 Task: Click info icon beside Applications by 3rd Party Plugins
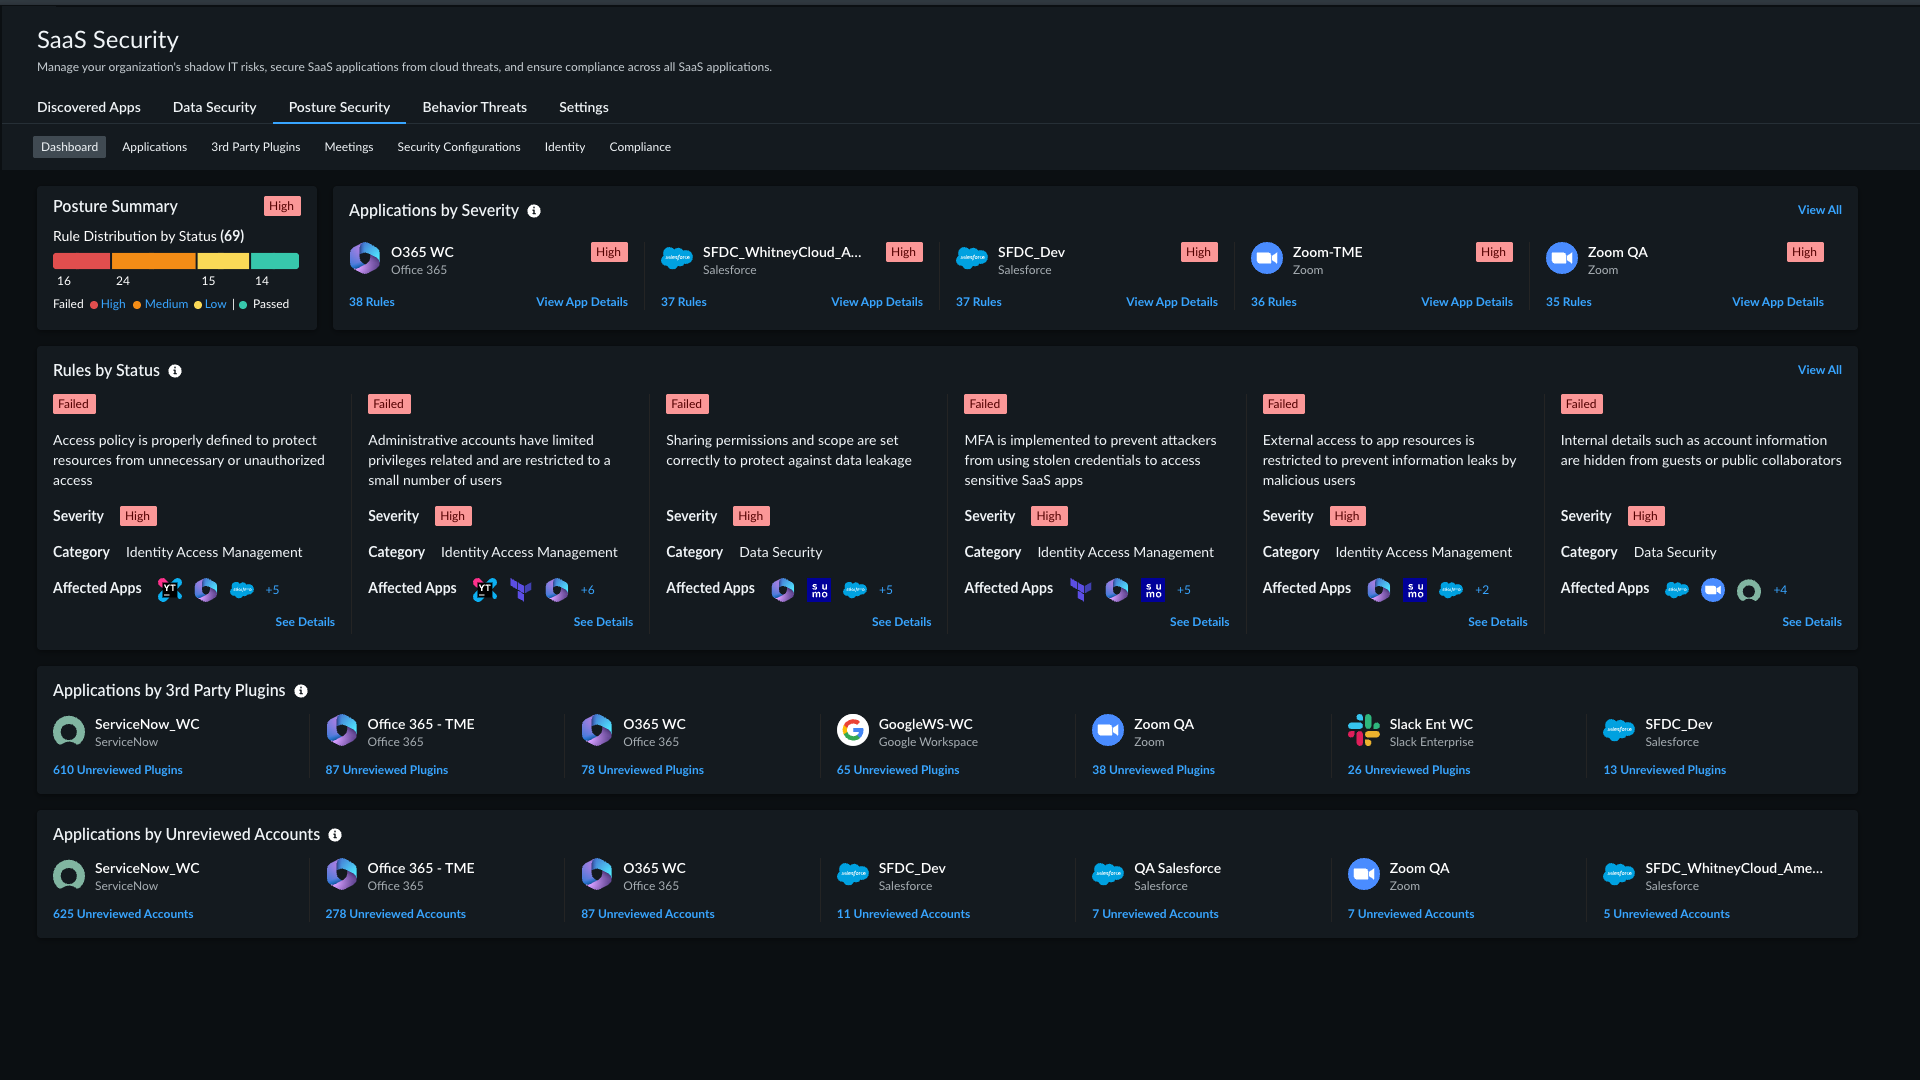click(x=301, y=691)
